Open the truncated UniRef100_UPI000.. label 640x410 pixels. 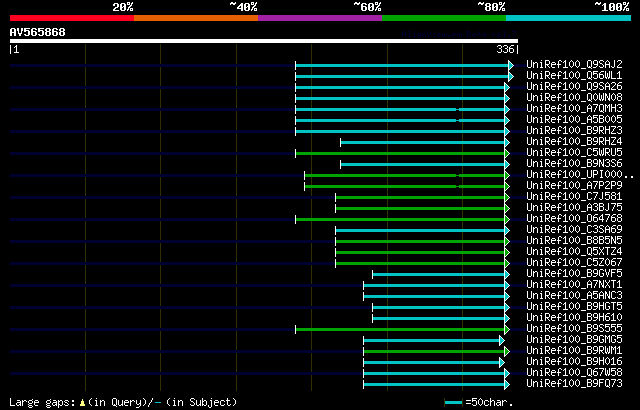coord(580,175)
